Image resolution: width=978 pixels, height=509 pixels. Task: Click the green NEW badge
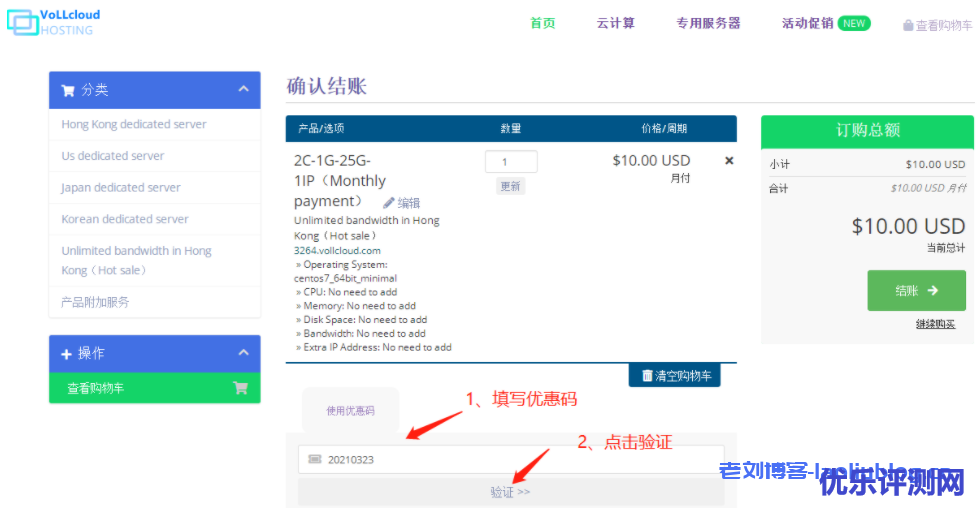(854, 24)
